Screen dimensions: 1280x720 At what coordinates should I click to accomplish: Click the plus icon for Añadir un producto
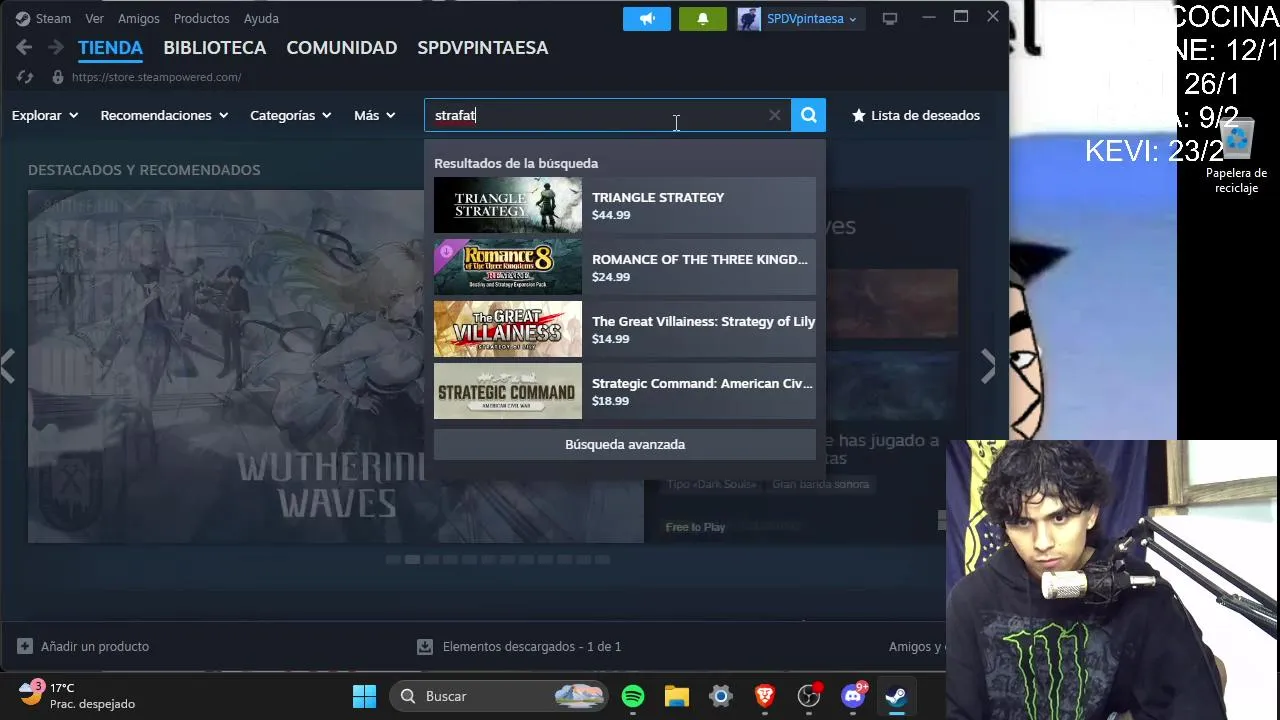[x=25, y=646]
